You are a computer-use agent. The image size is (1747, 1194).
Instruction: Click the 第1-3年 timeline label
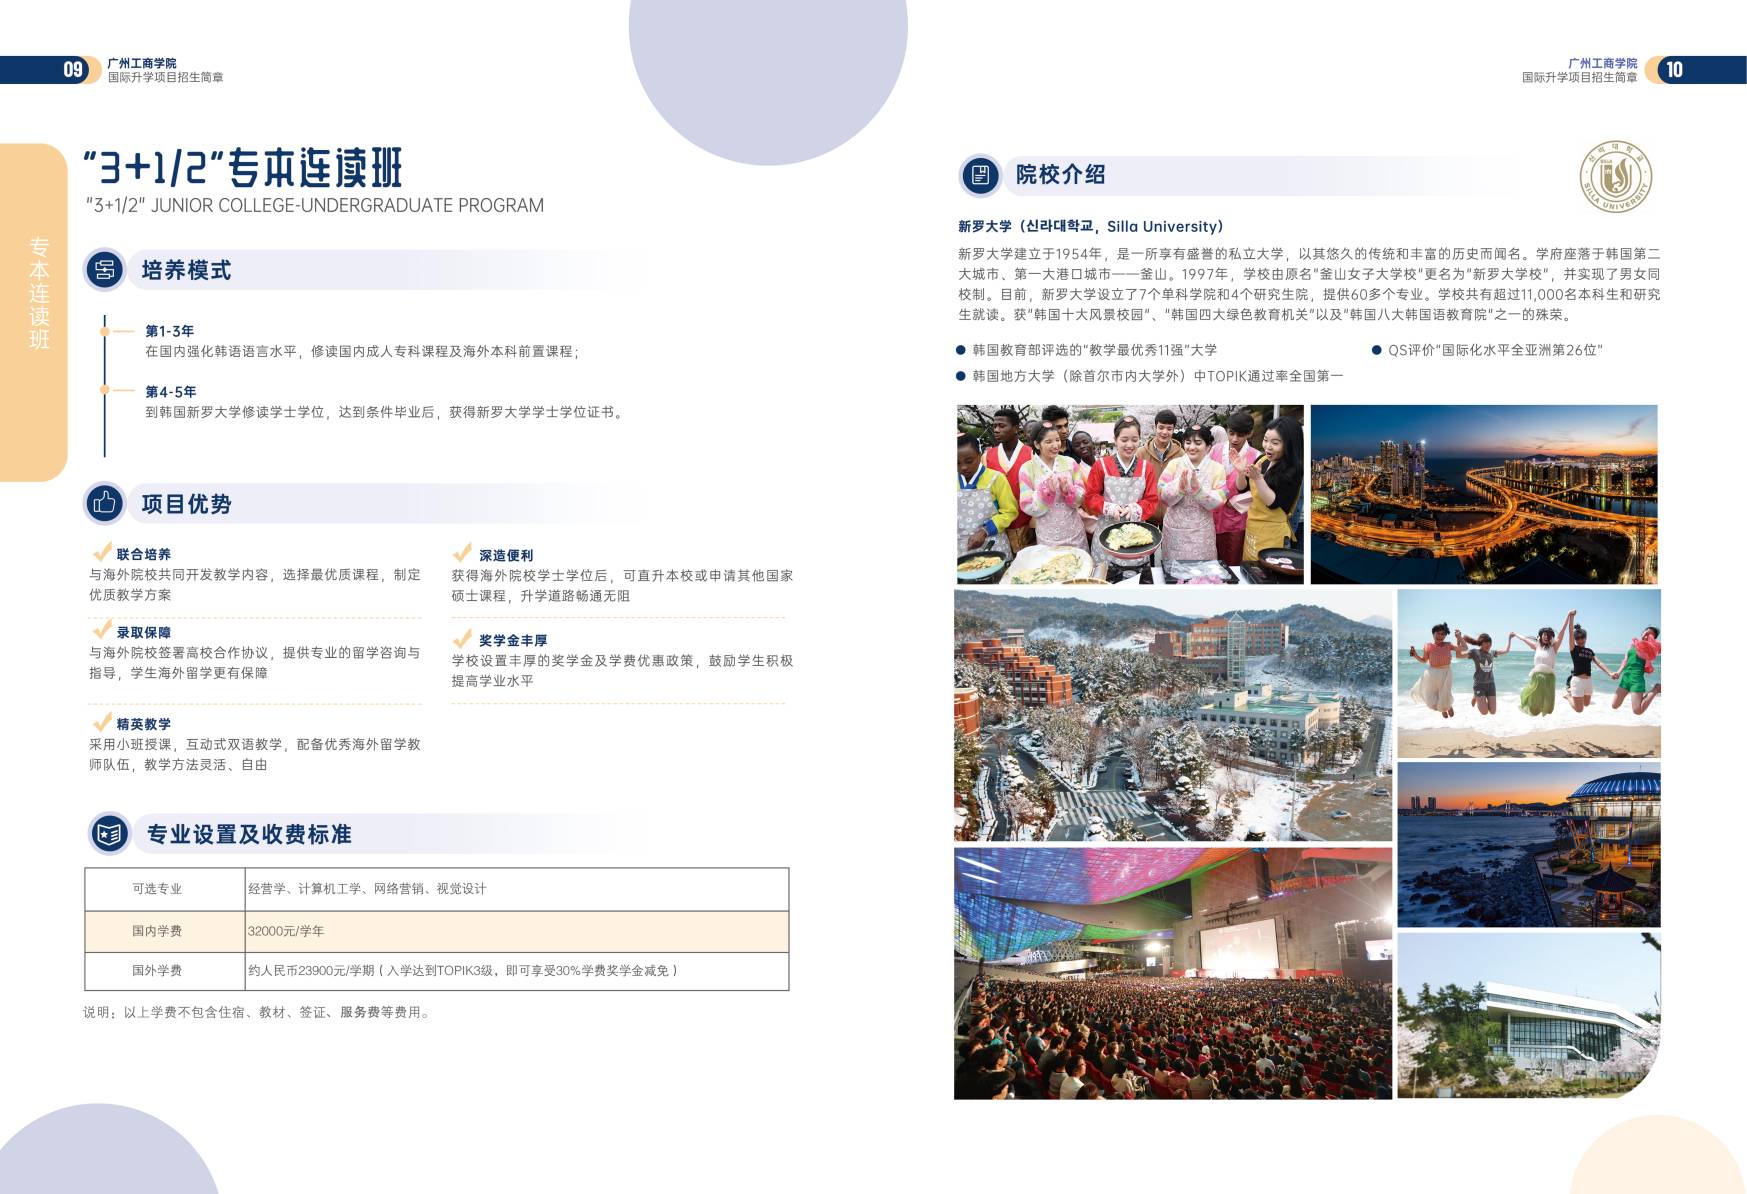170,331
